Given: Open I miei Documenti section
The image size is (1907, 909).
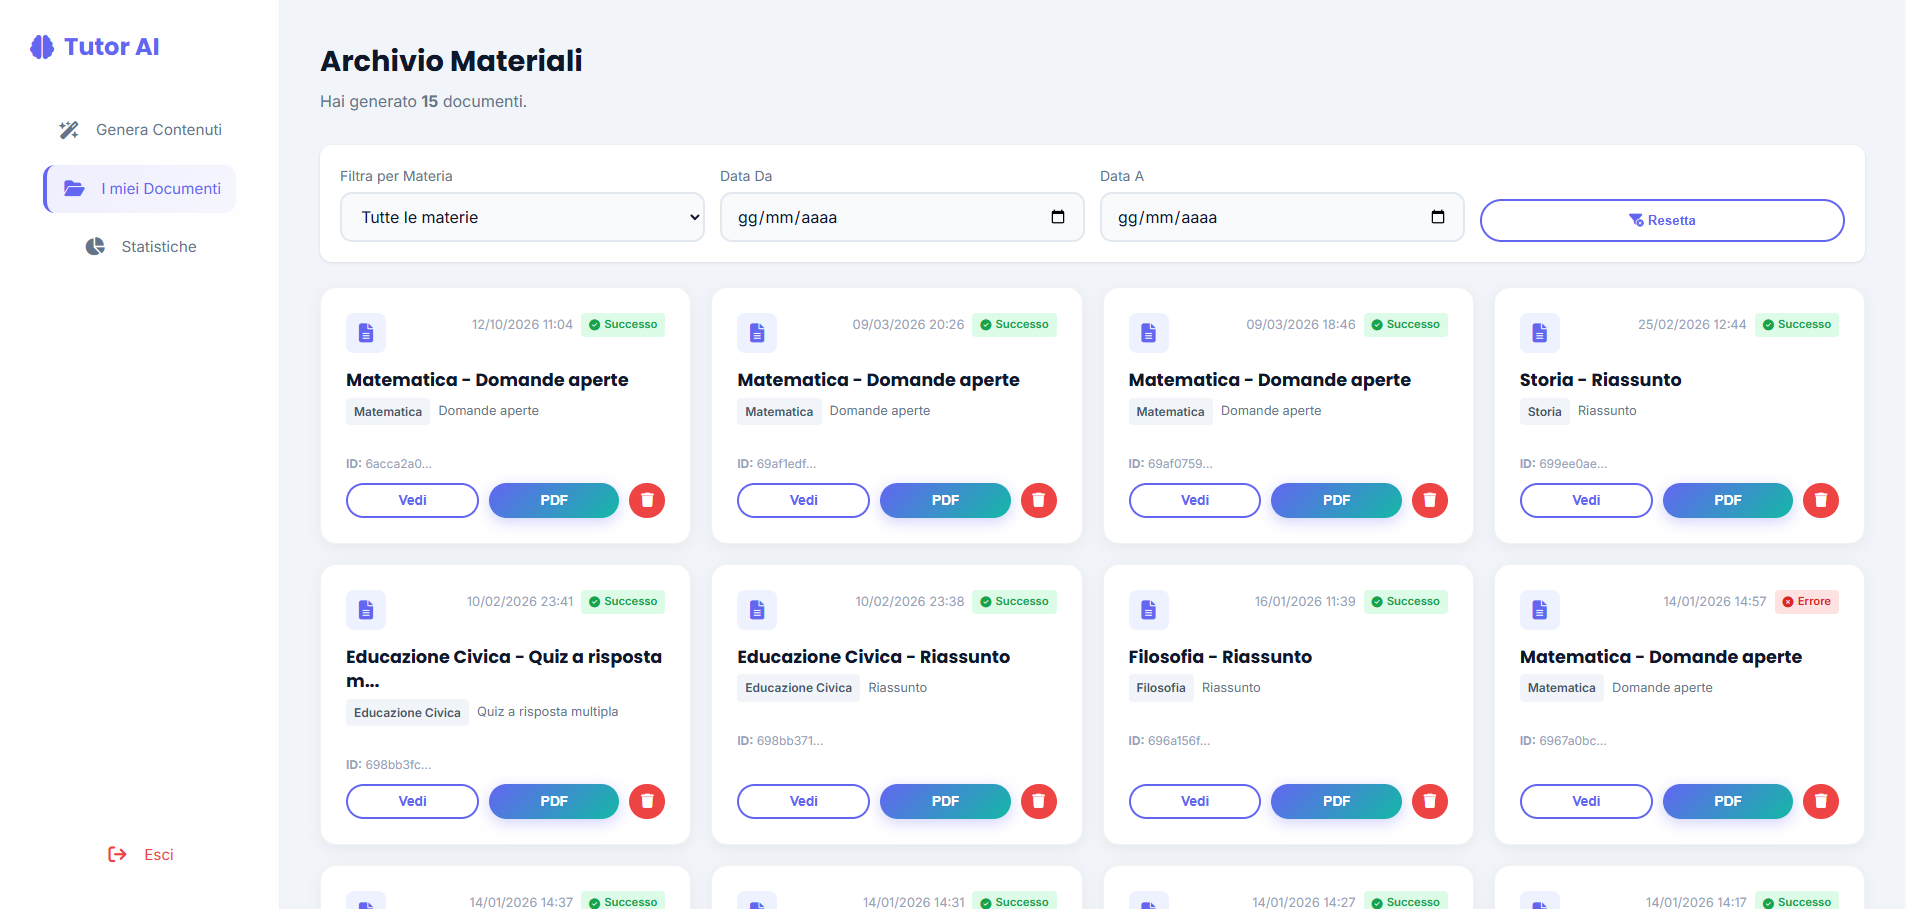Looking at the screenshot, I should 140,189.
